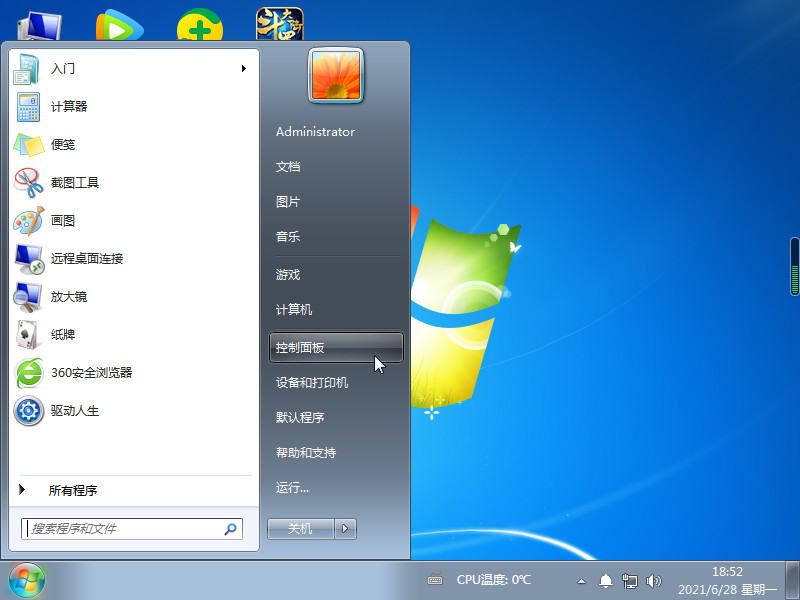The height and width of the screenshot is (600, 800).
Task: Click the search programs and files box
Action: tap(124, 528)
